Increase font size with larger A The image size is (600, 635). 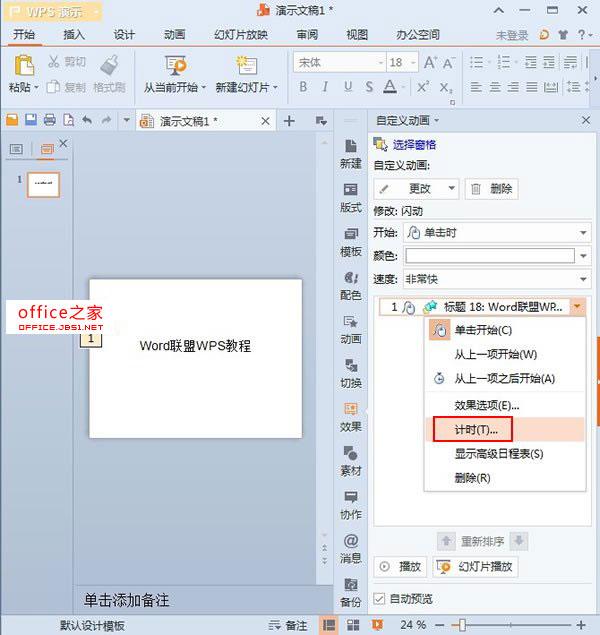pyautogui.click(x=430, y=62)
